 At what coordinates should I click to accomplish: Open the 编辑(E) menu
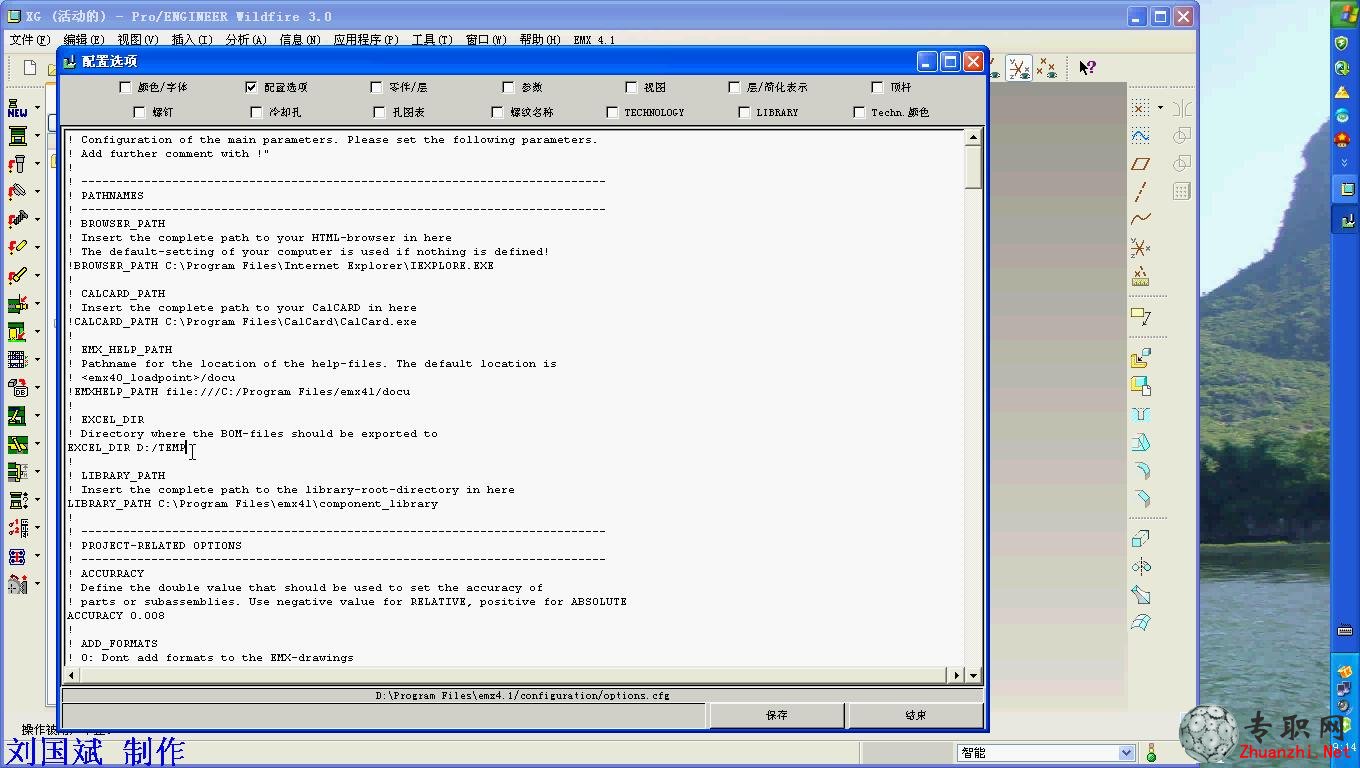pos(84,40)
